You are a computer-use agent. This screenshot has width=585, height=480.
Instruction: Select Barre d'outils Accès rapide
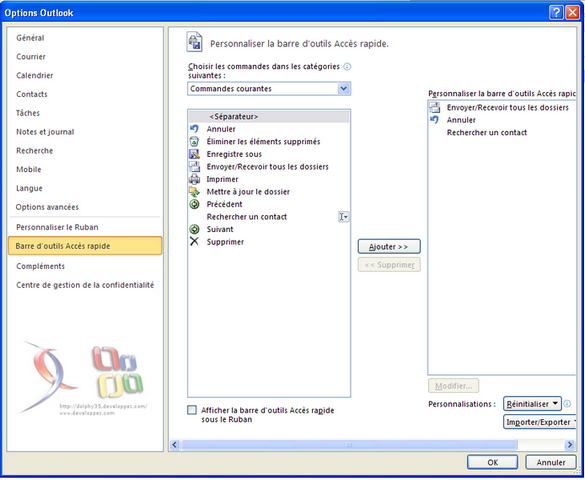pos(85,246)
